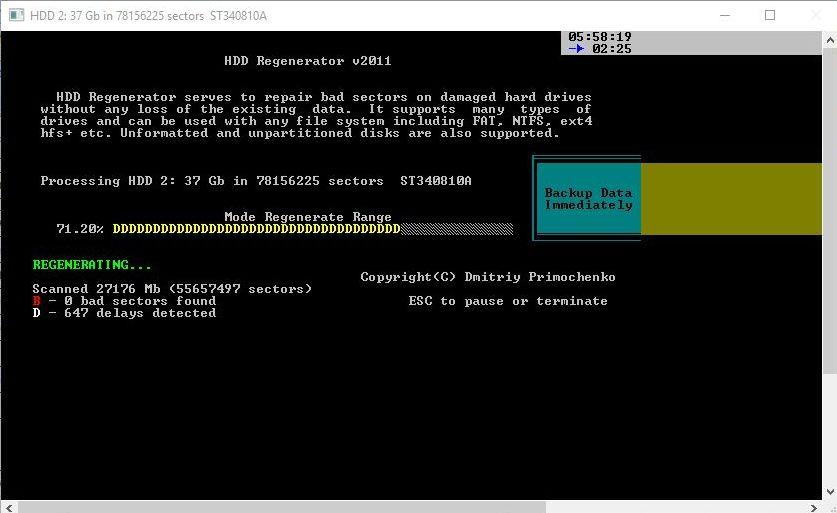Viewport: 837px width, 513px height.
Task: Minimize the HDD Regenerator console window
Action: tap(724, 15)
